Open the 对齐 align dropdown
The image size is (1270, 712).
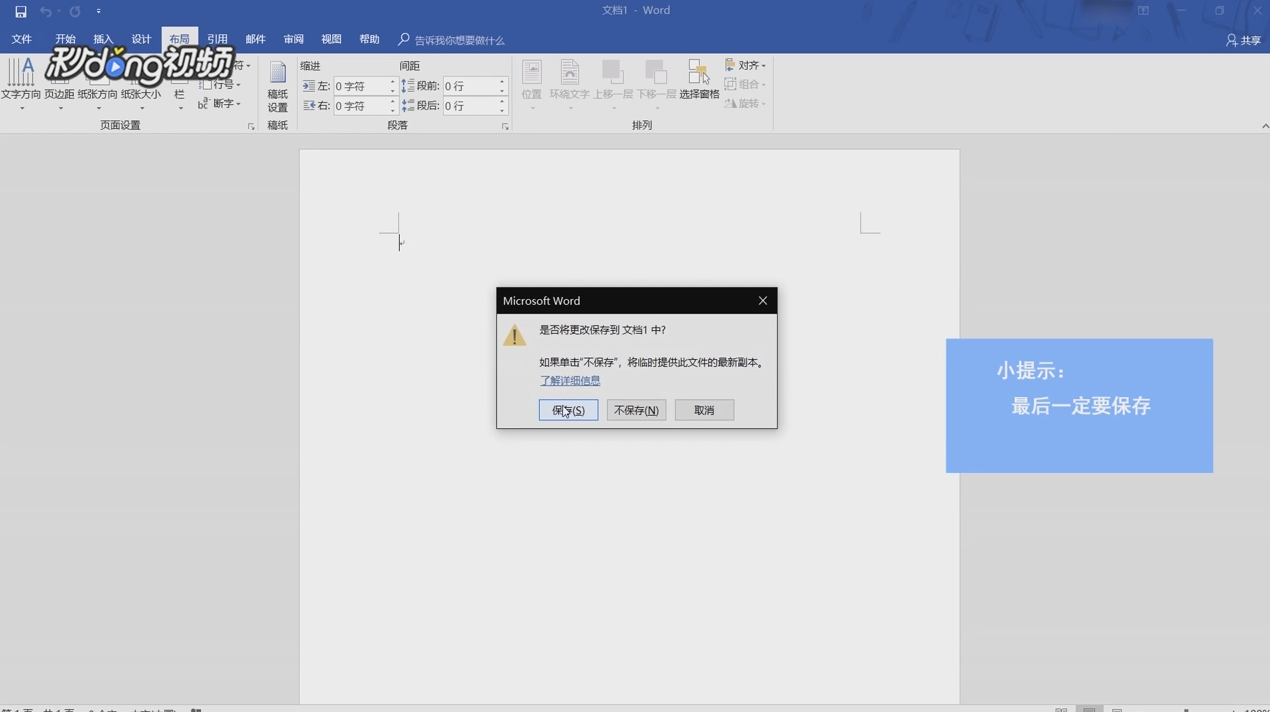pyautogui.click(x=746, y=65)
